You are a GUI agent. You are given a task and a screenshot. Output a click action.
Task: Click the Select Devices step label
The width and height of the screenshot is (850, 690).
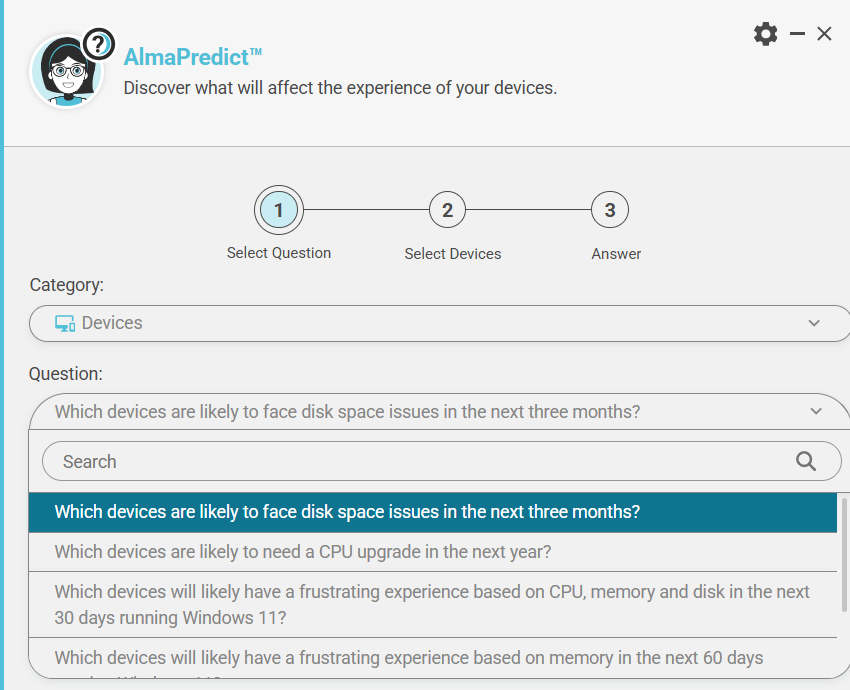point(452,254)
